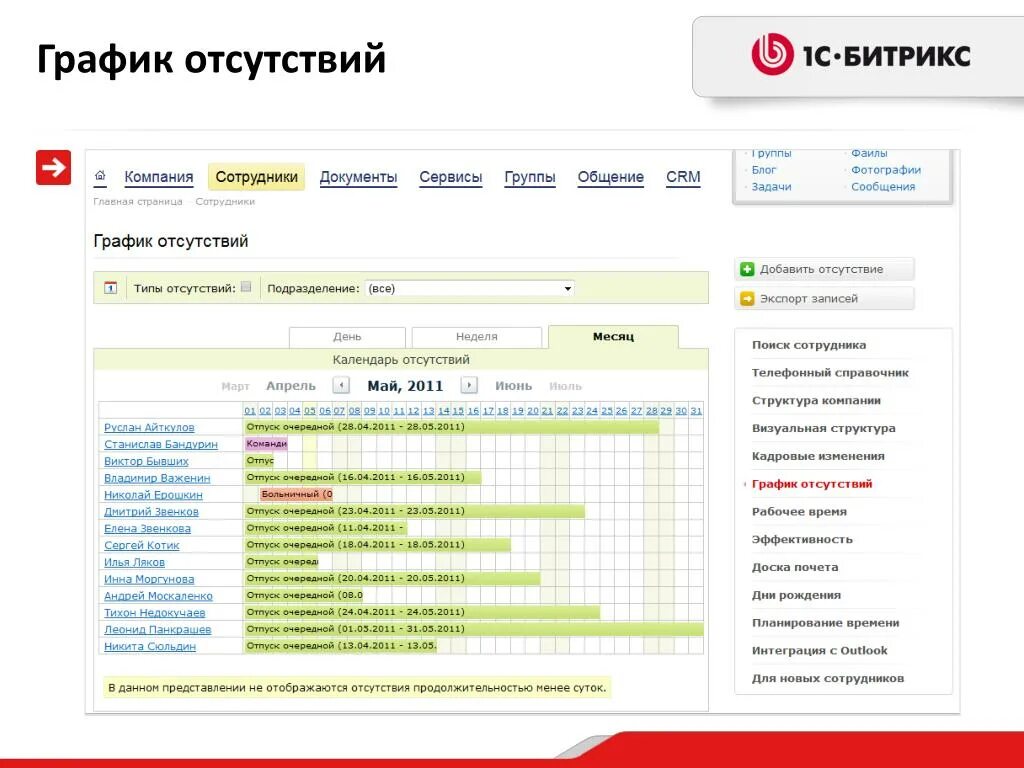1024x768 pixels.
Task: Open Андрей Москаленко profile link
Action: coord(158,596)
